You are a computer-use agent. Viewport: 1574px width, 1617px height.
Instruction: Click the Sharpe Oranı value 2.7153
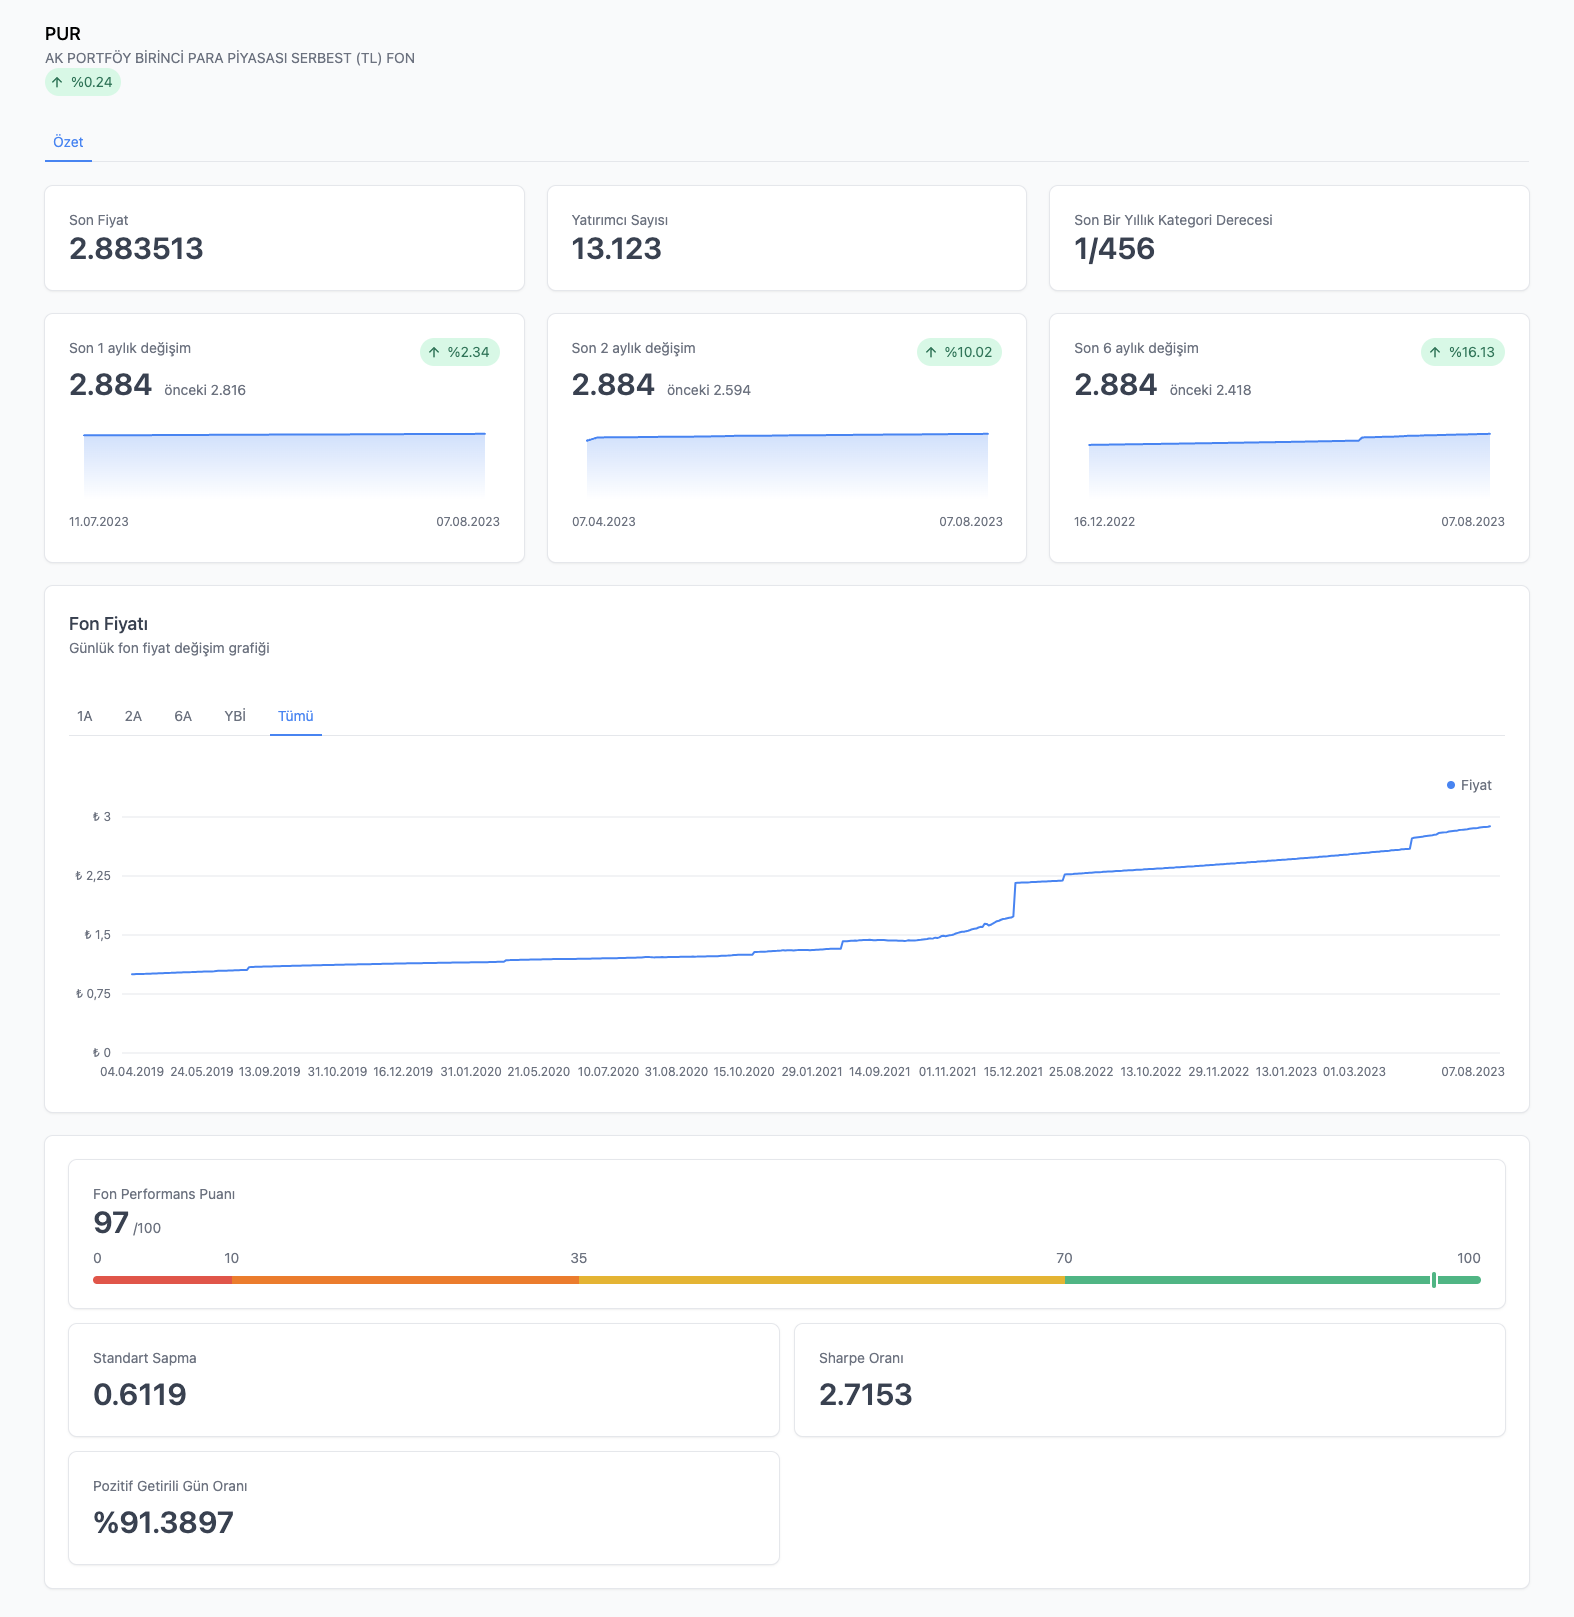pos(866,1395)
